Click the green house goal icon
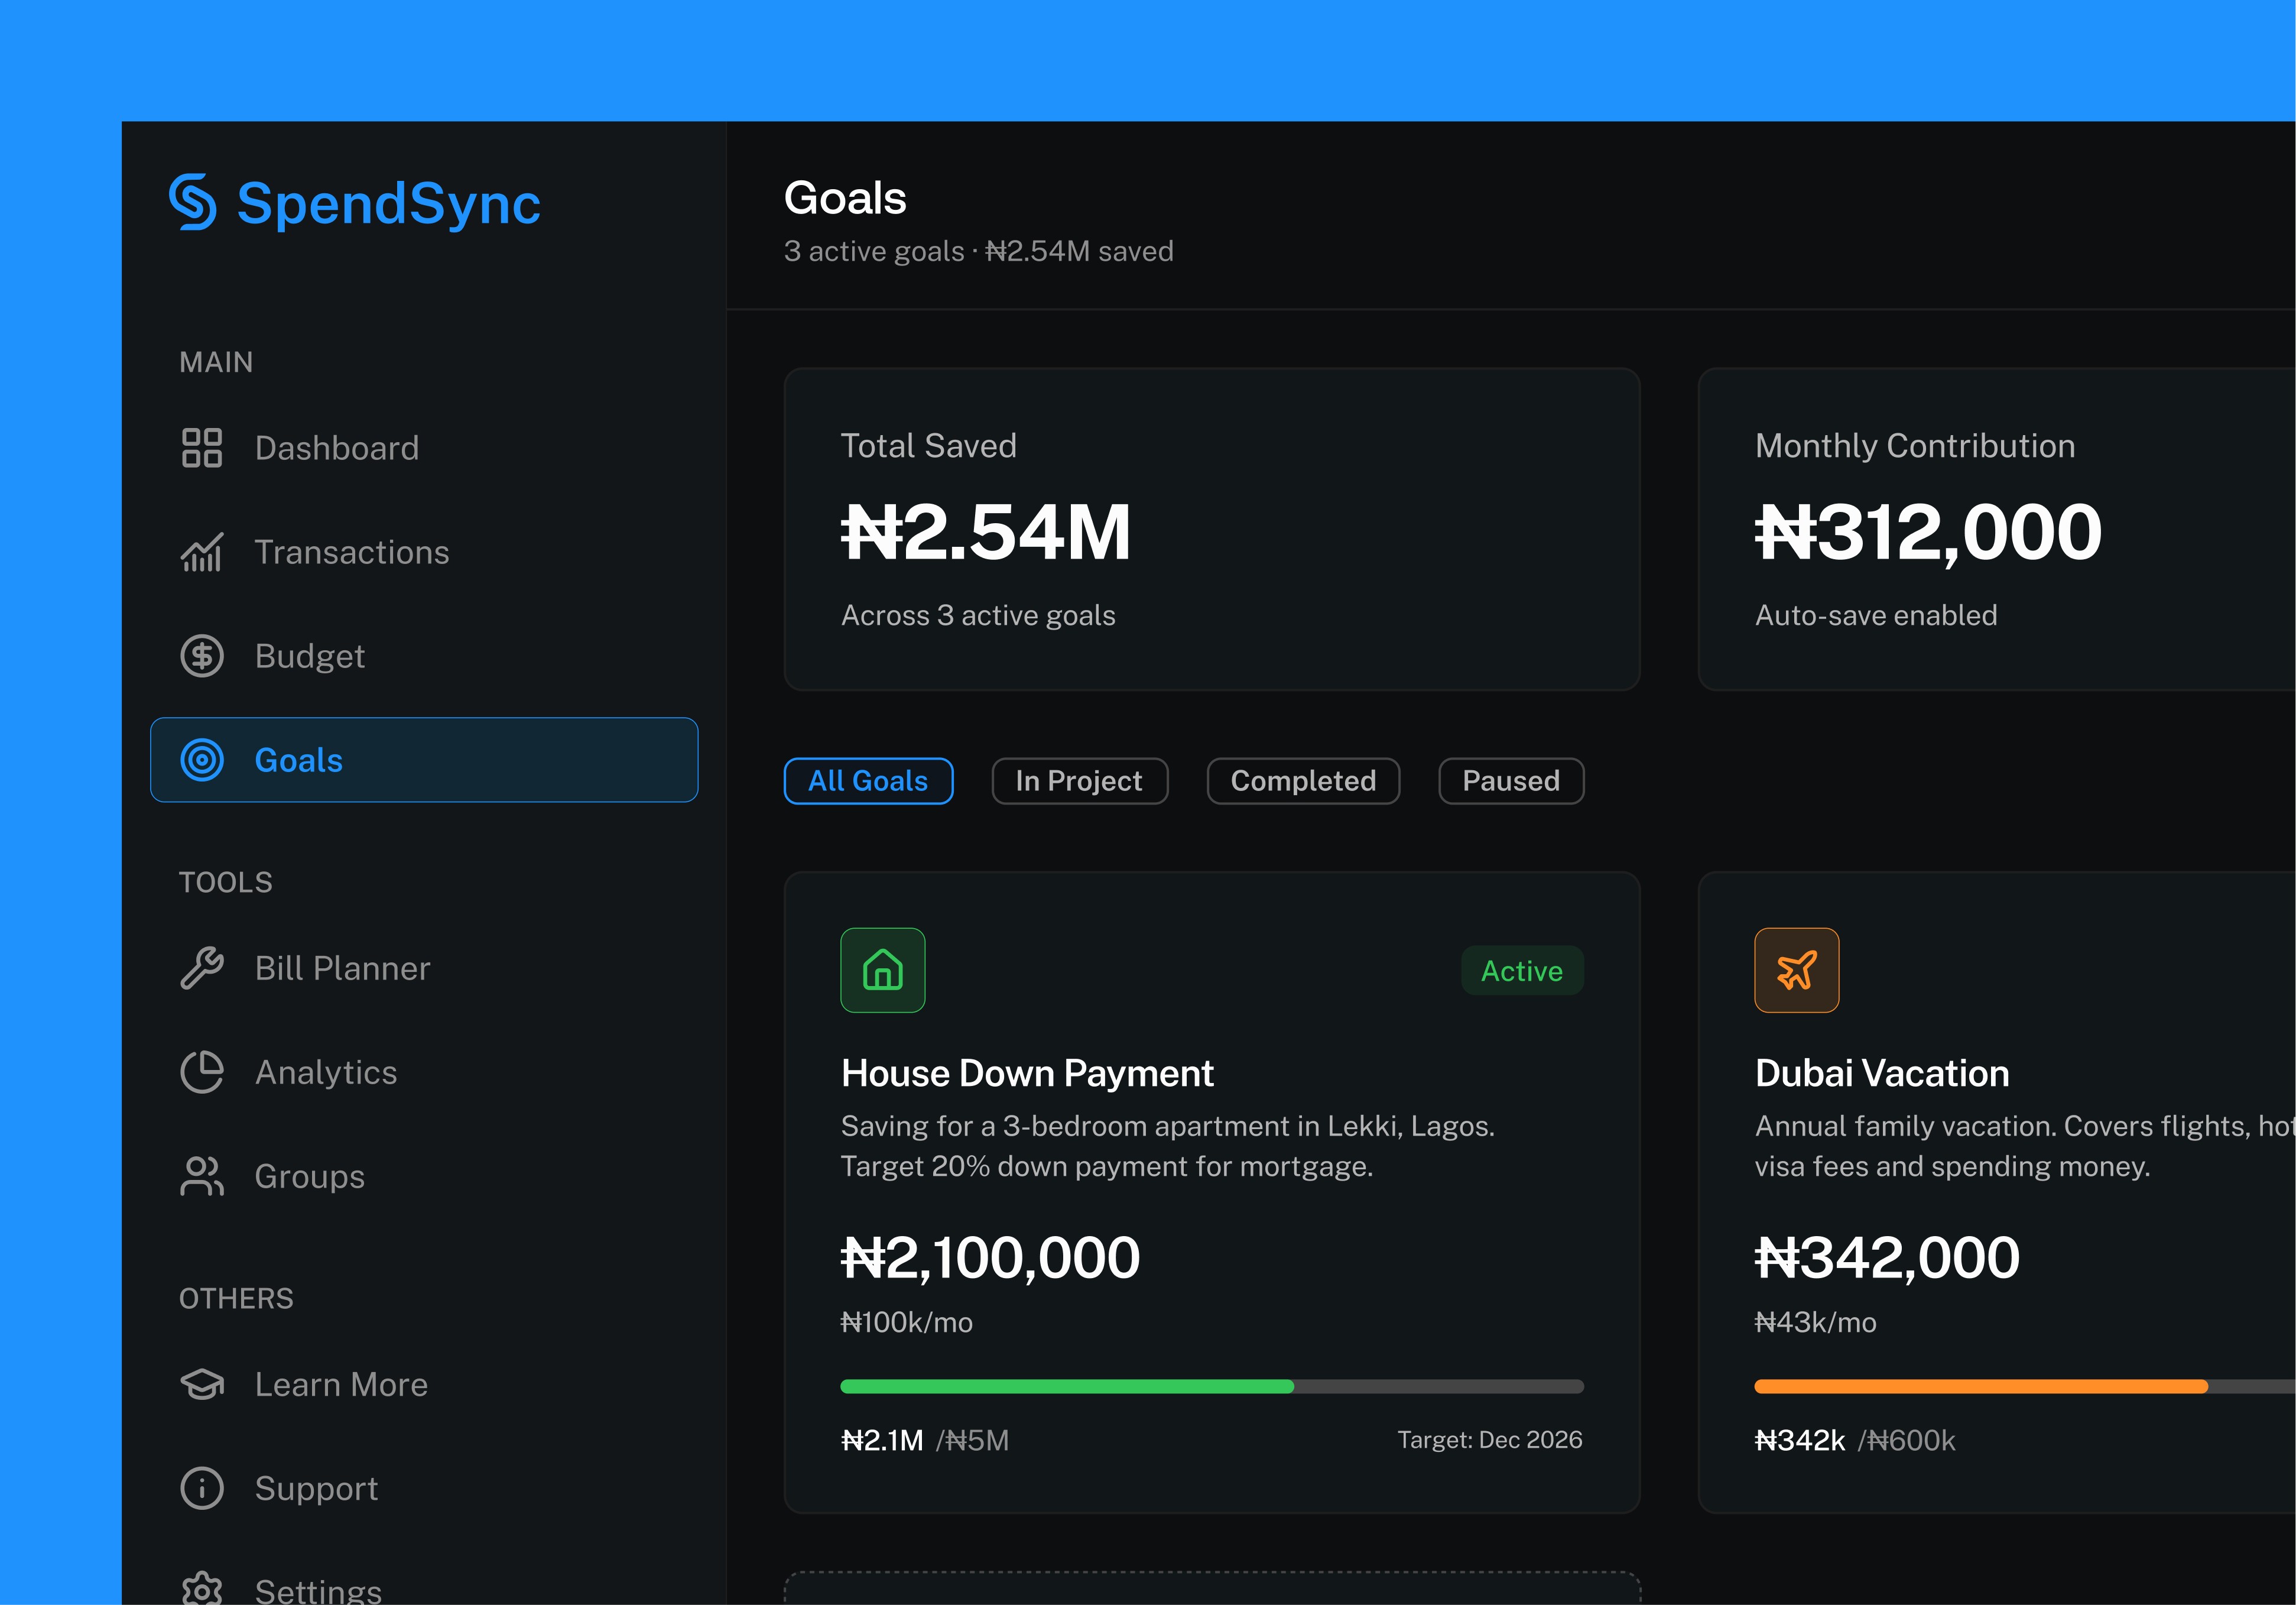Viewport: 2296px width, 1605px height. click(x=882, y=970)
